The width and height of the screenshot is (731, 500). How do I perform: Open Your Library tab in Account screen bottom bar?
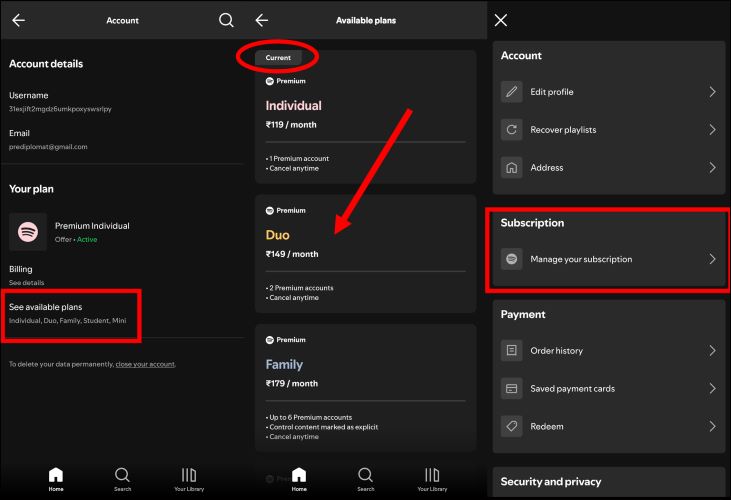click(x=189, y=479)
